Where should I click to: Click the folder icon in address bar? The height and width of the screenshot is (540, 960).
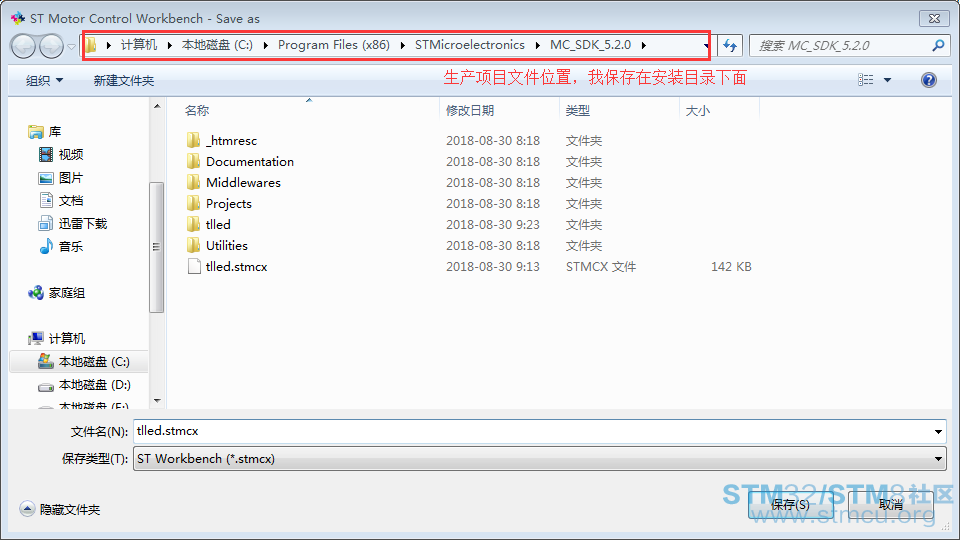pyautogui.click(x=91, y=45)
